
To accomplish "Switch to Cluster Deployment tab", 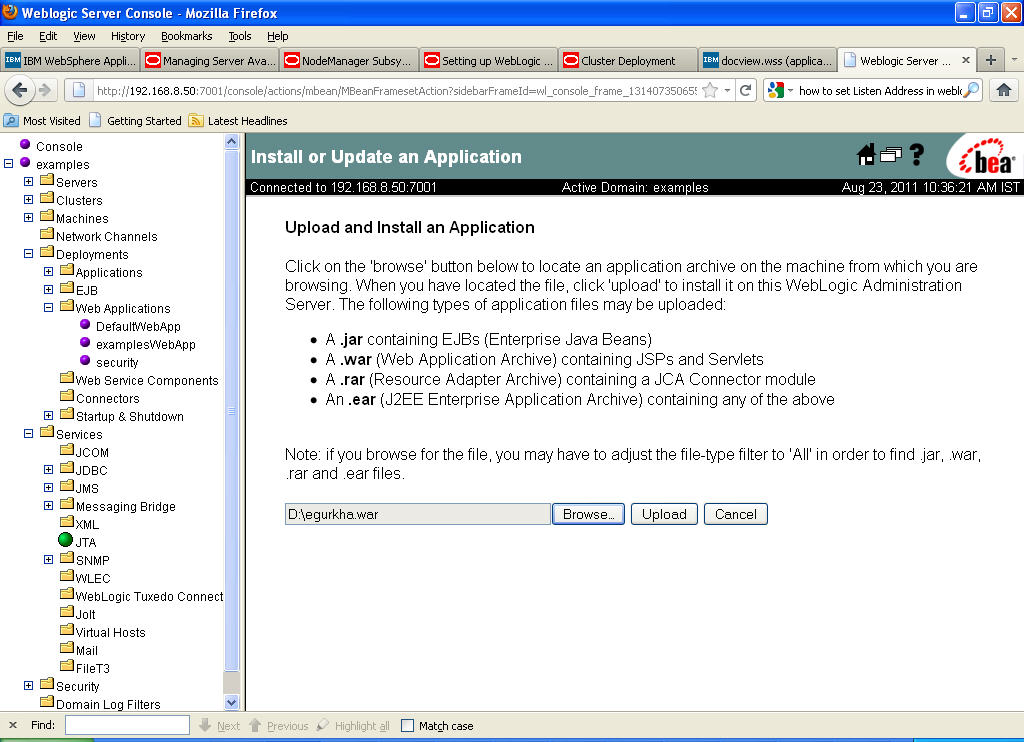I will (628, 60).
